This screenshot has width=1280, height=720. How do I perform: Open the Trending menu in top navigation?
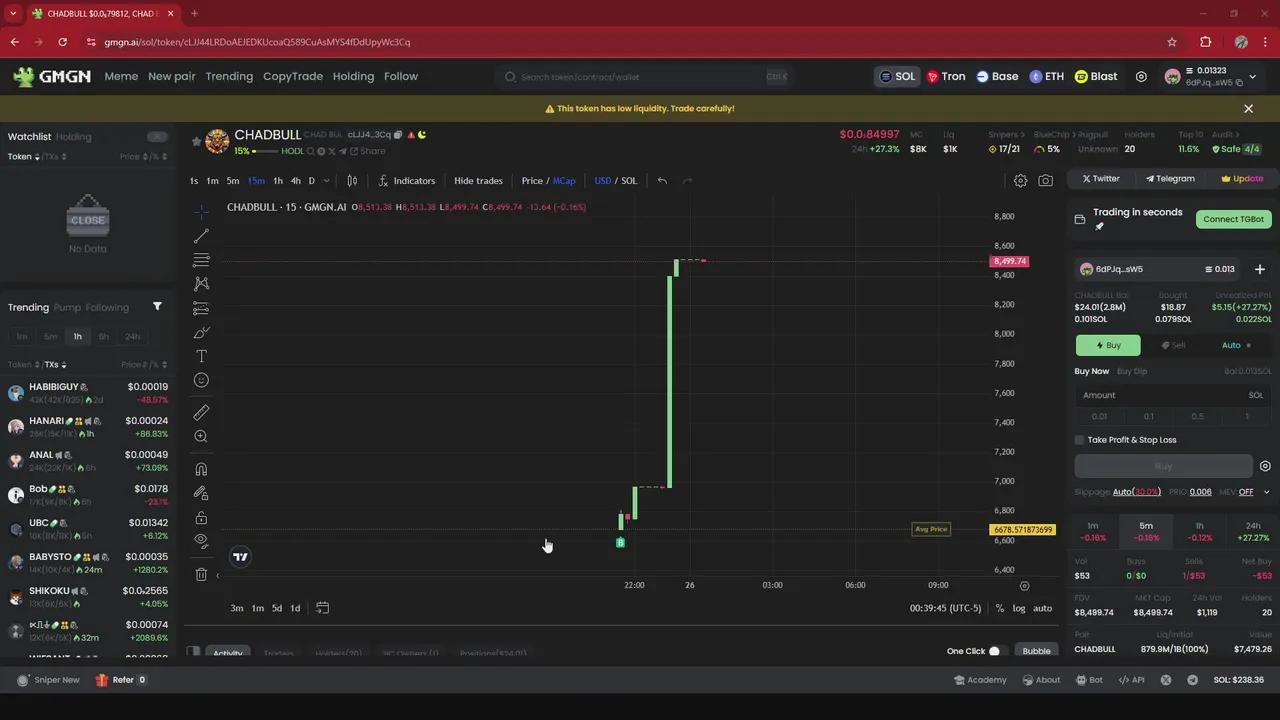coord(229,77)
